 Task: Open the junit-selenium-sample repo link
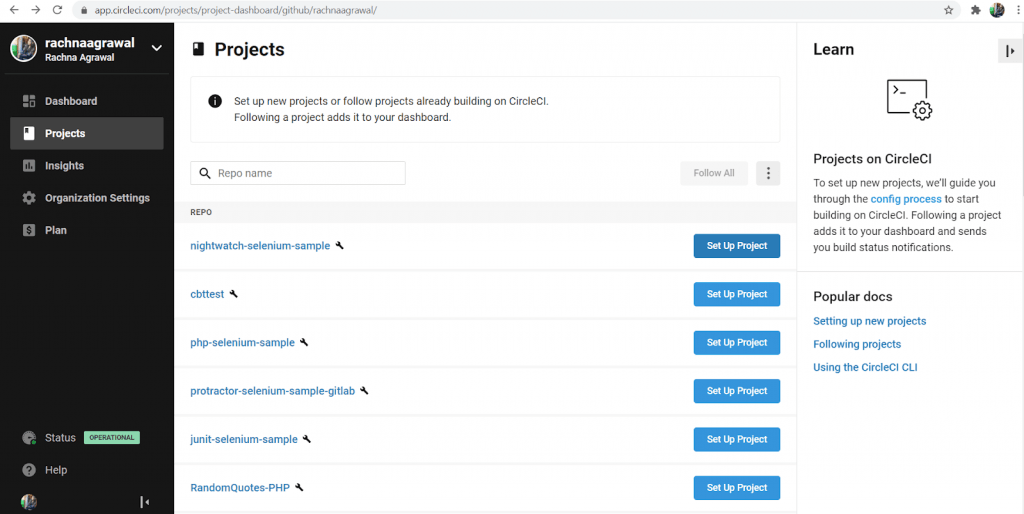244,440
